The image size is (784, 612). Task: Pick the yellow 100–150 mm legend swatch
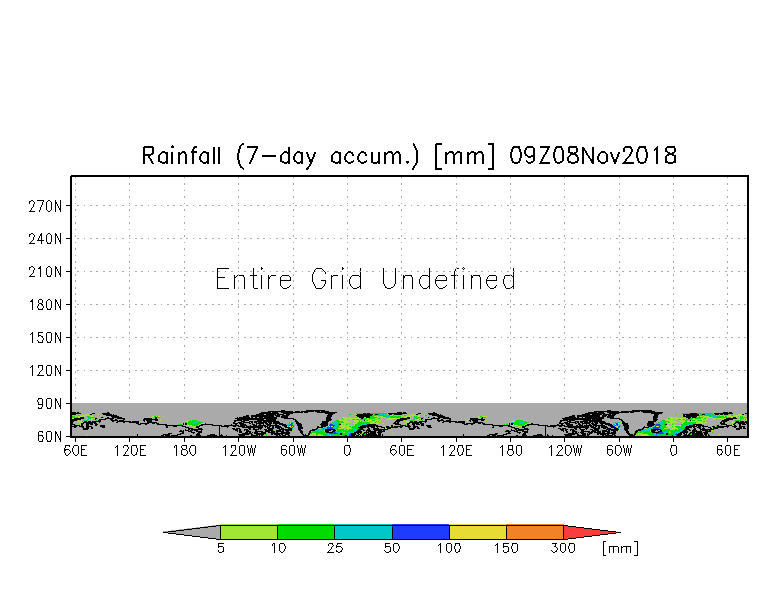(477, 532)
